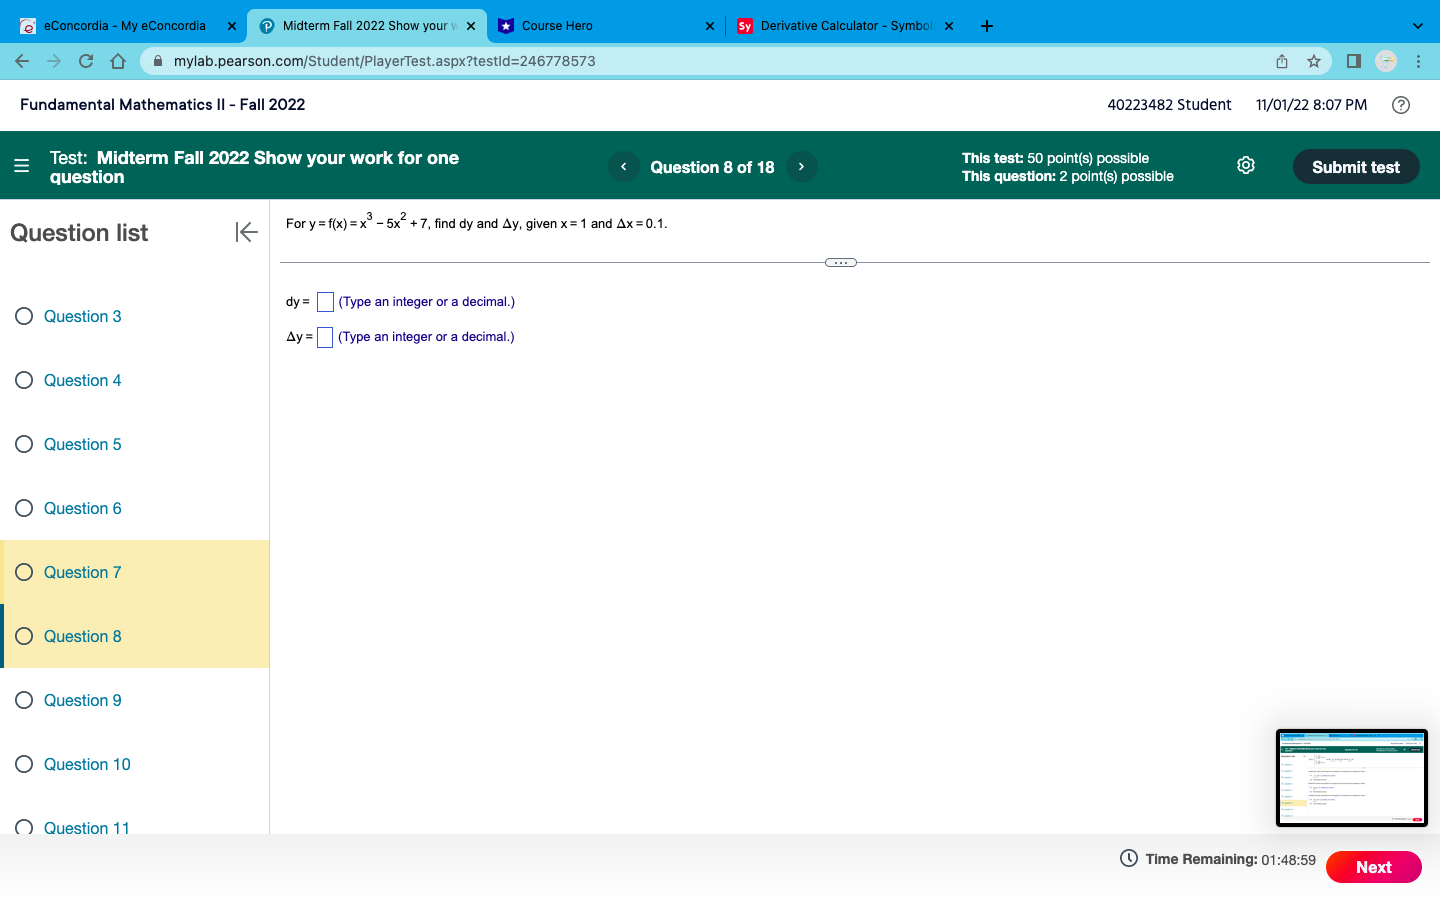Select Question 6 radio circle

tap(24, 508)
